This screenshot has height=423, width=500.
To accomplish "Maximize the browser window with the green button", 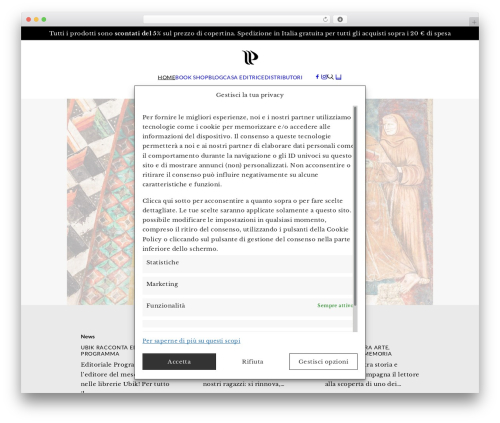I will point(44,19).
